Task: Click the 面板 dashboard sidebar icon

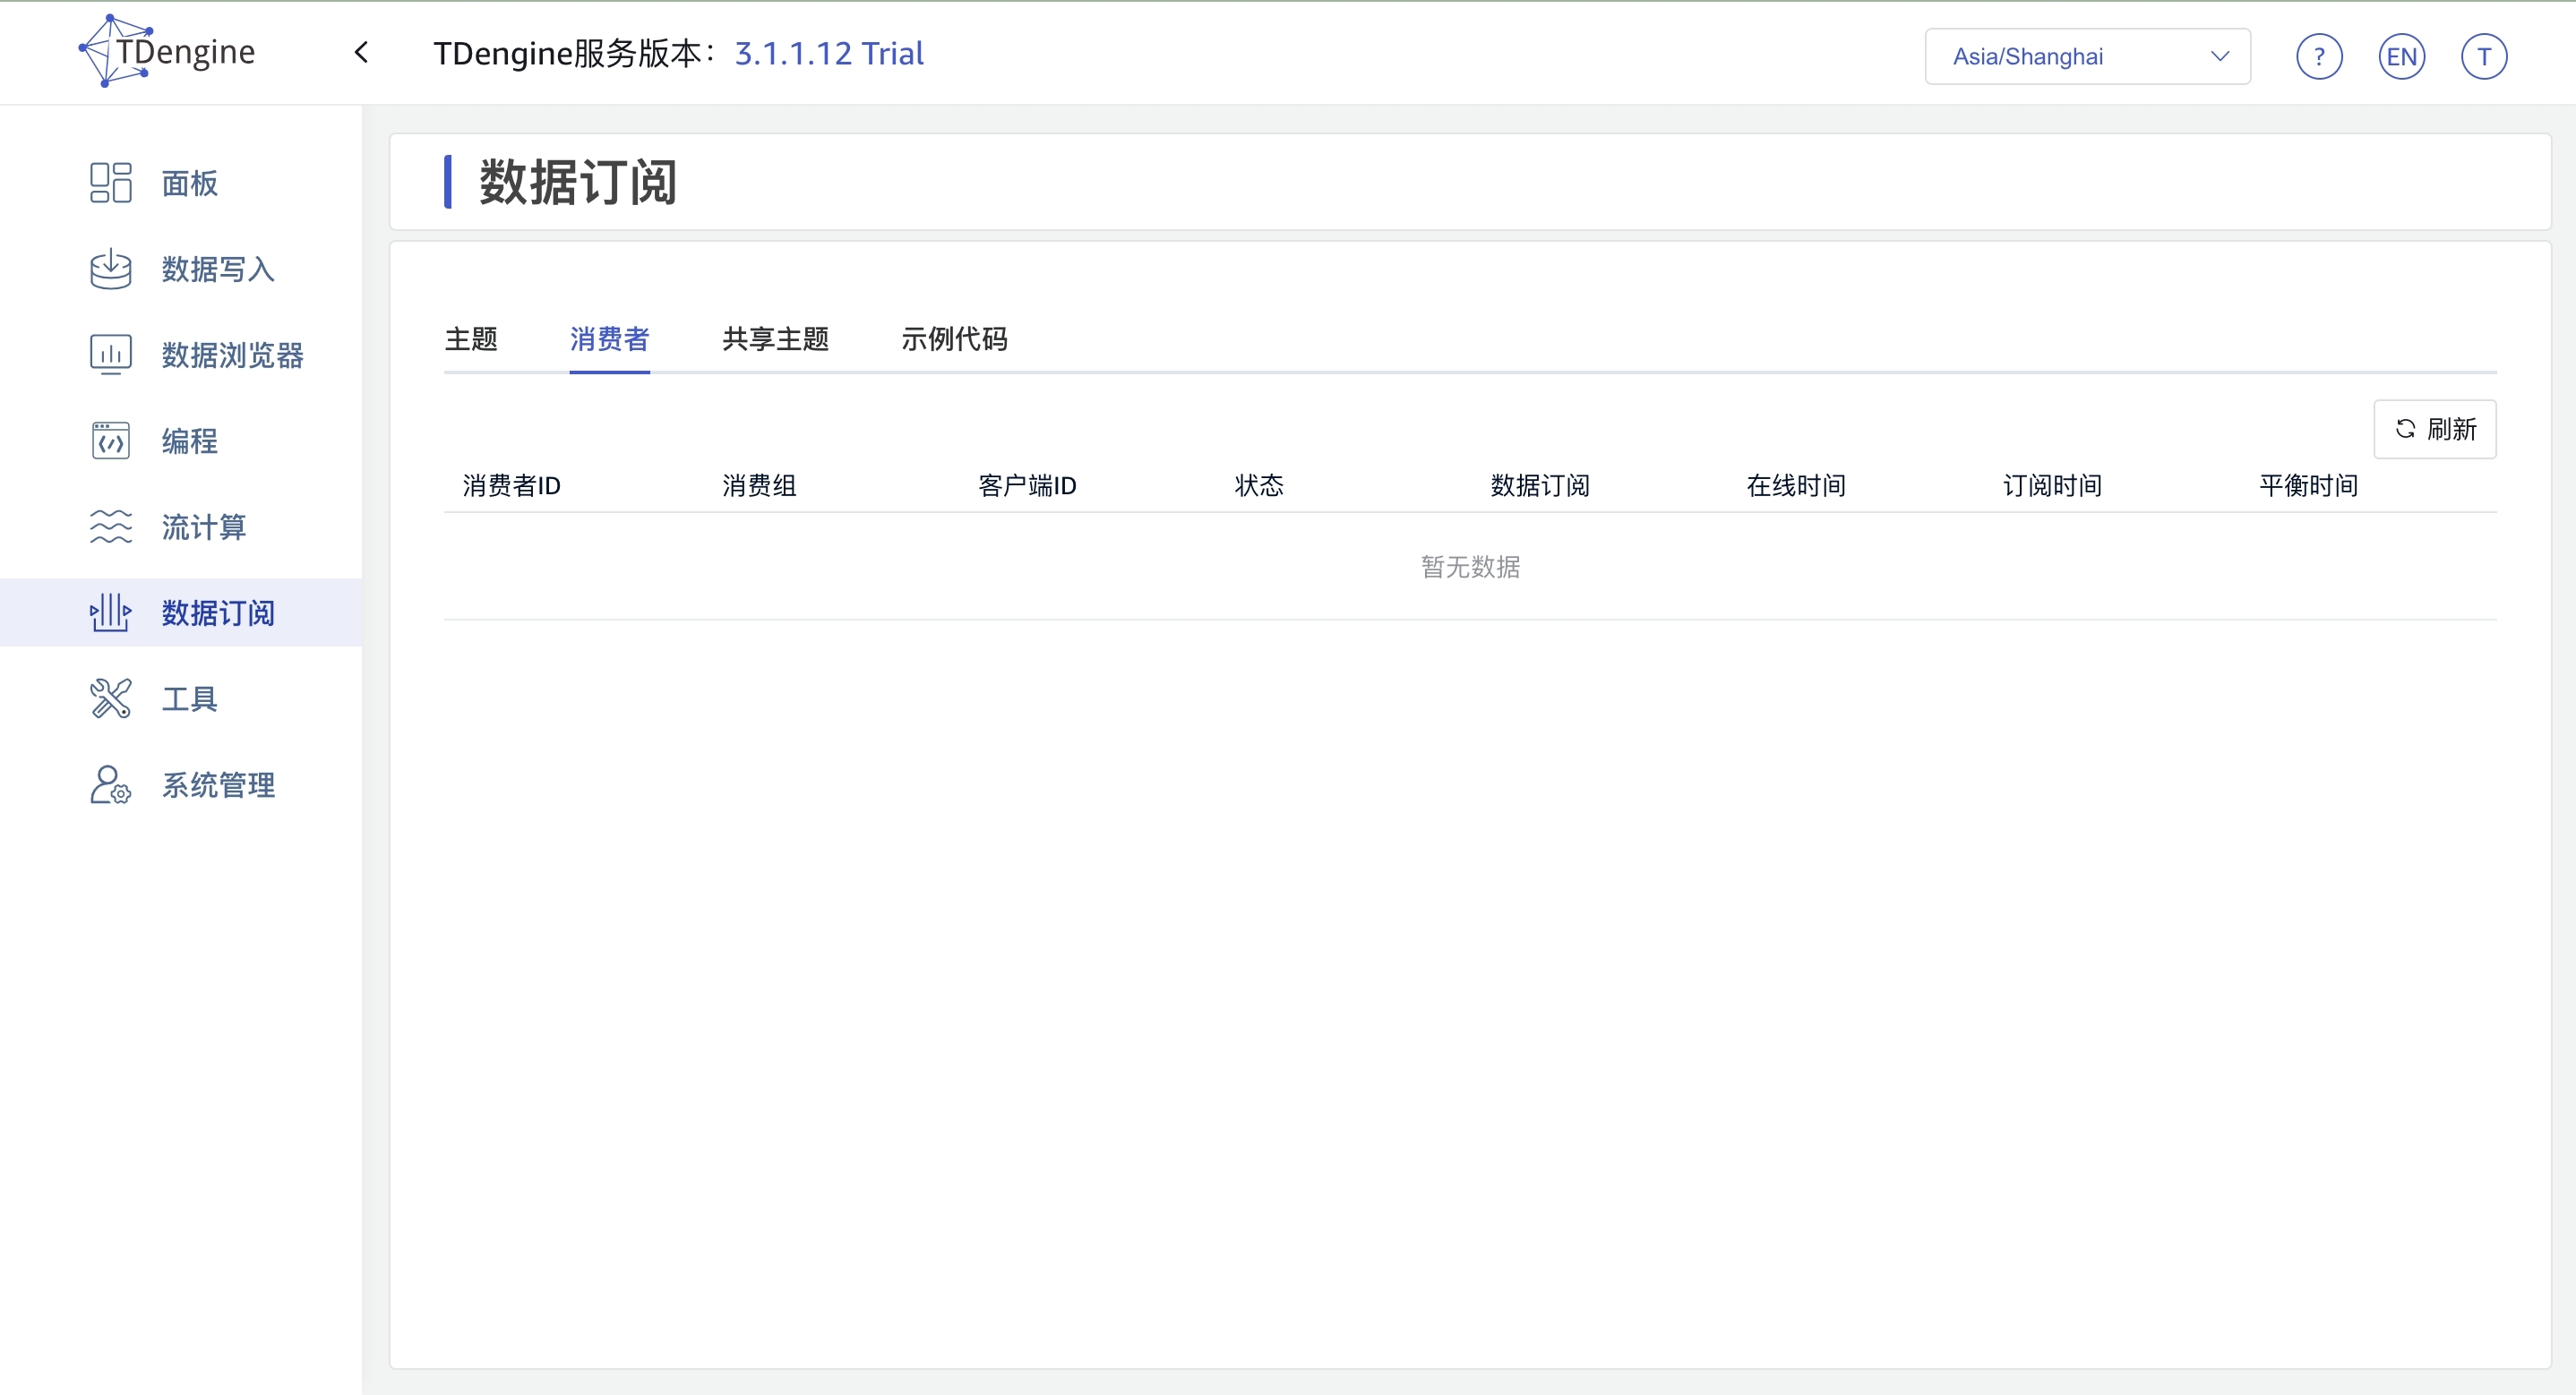Action: [x=110, y=183]
